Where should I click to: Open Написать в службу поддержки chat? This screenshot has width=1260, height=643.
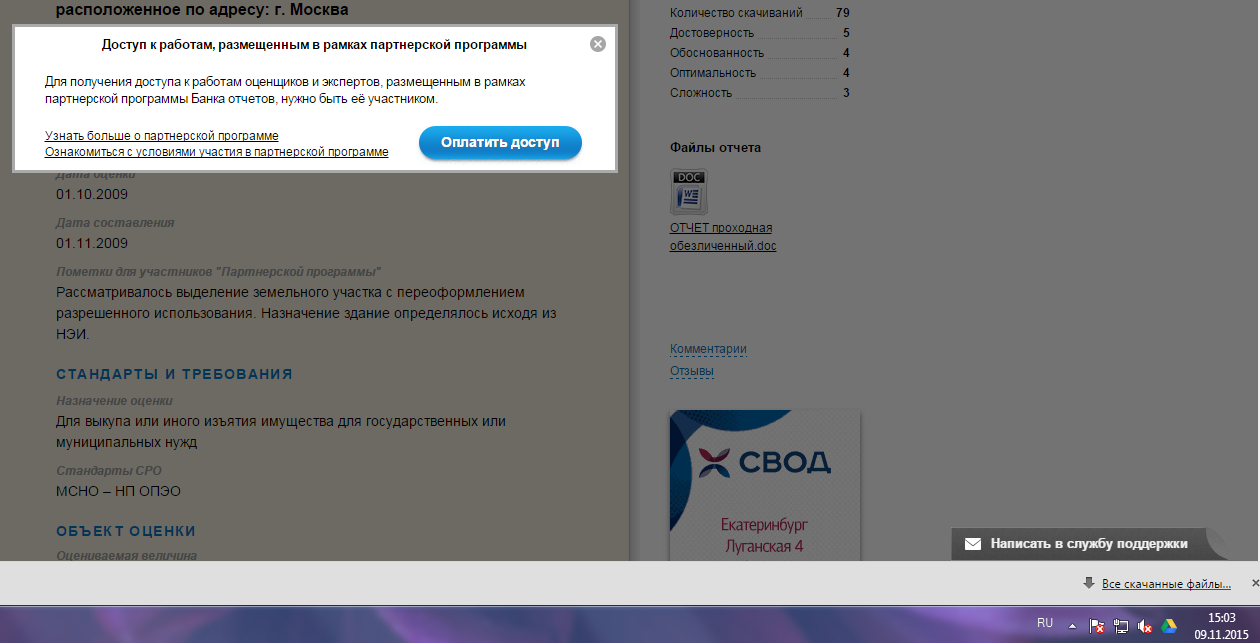click(x=1088, y=544)
